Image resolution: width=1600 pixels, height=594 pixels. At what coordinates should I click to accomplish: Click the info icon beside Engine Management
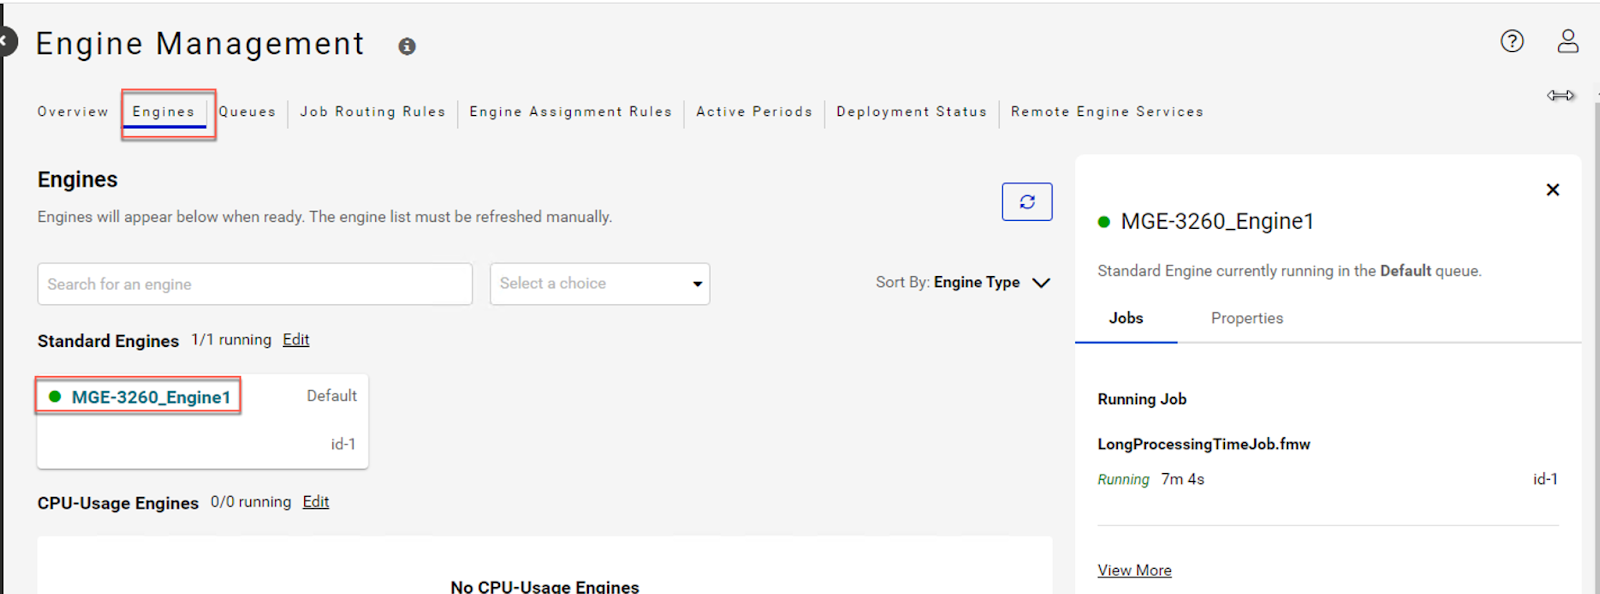[x=407, y=46]
